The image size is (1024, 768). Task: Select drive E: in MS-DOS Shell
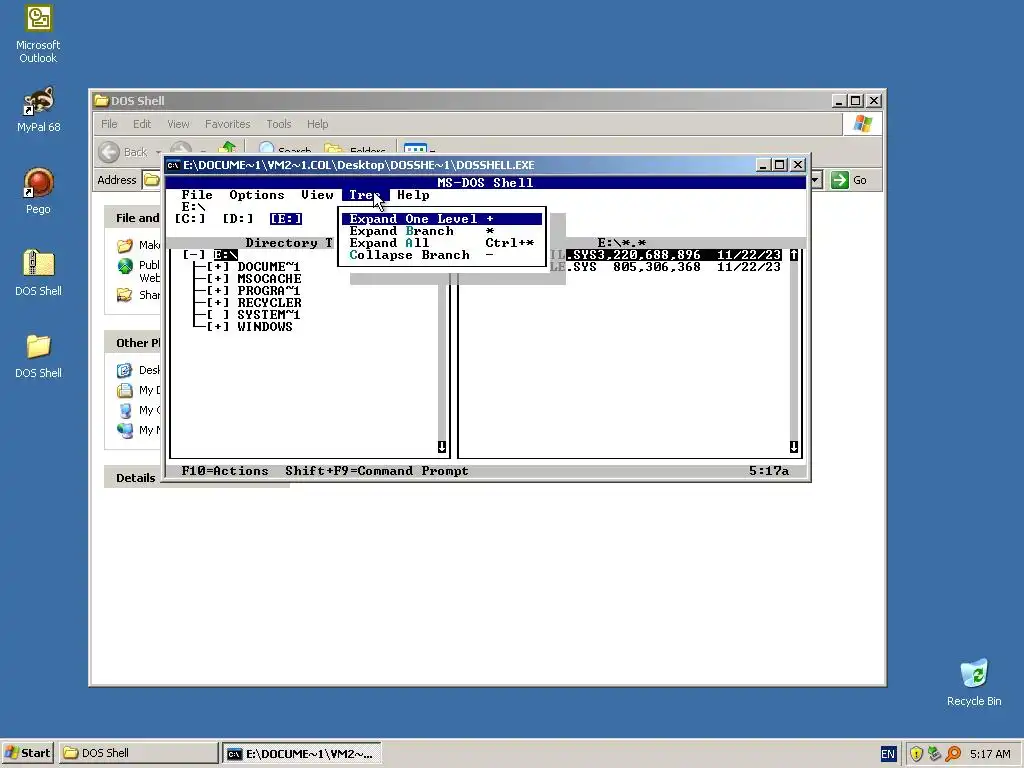286,219
